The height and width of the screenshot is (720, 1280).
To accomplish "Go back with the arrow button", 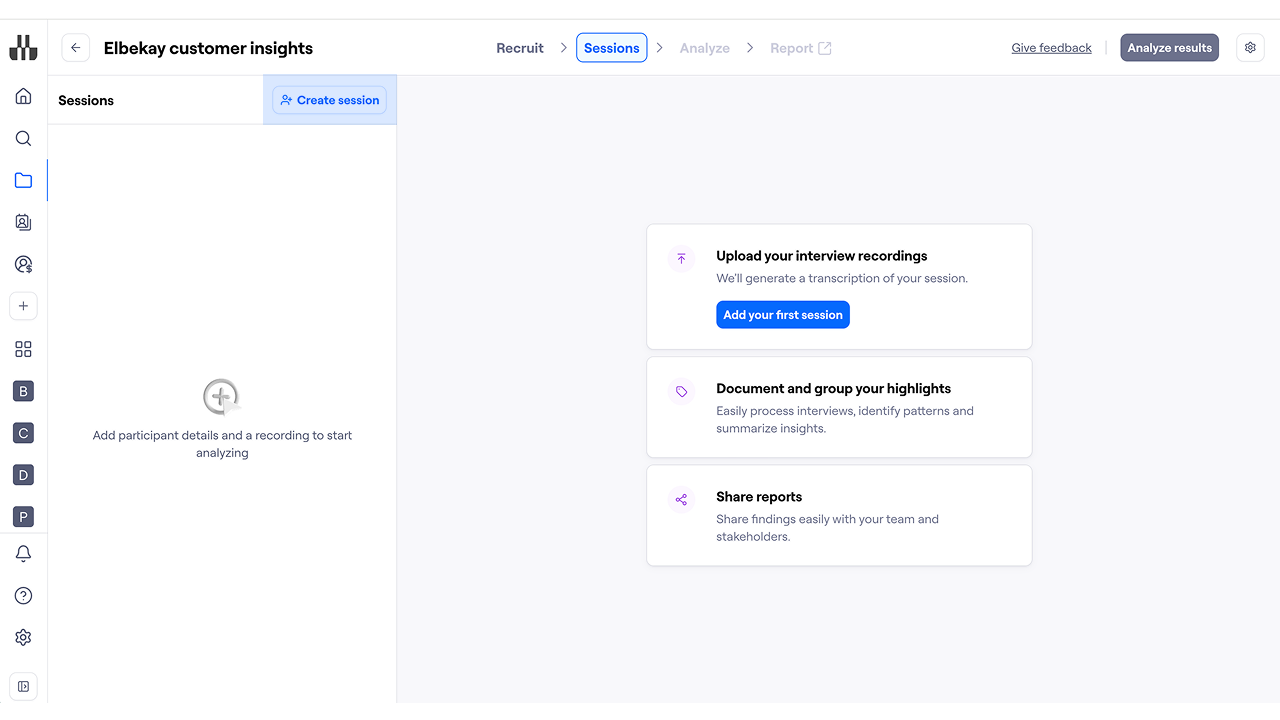I will click(76, 48).
